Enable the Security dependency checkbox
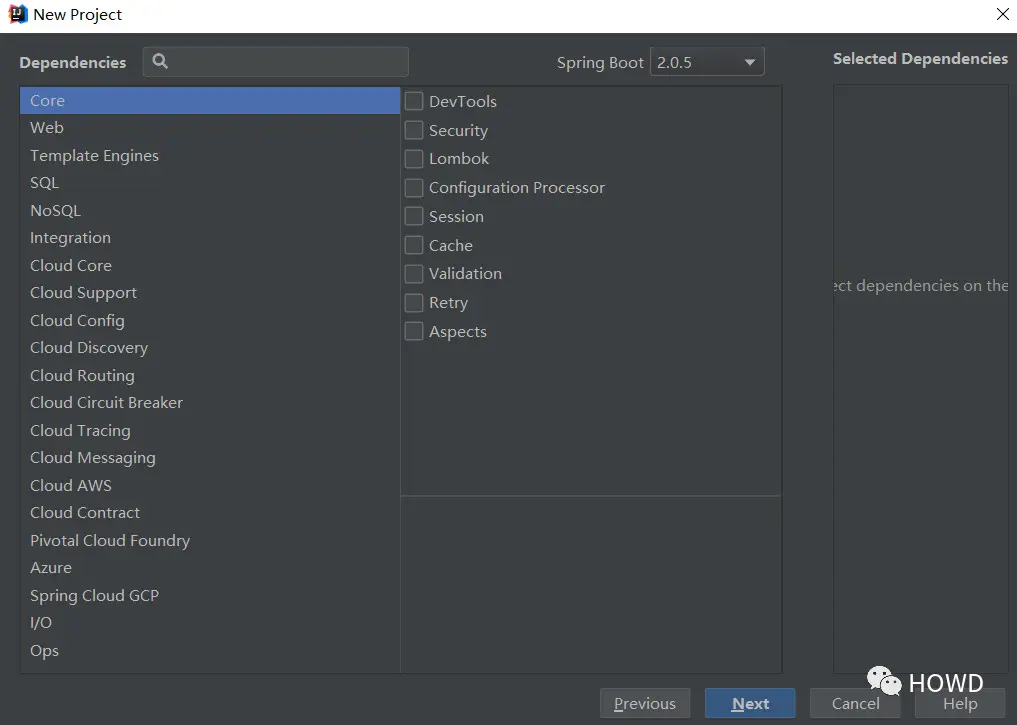1017x725 pixels. tap(414, 130)
